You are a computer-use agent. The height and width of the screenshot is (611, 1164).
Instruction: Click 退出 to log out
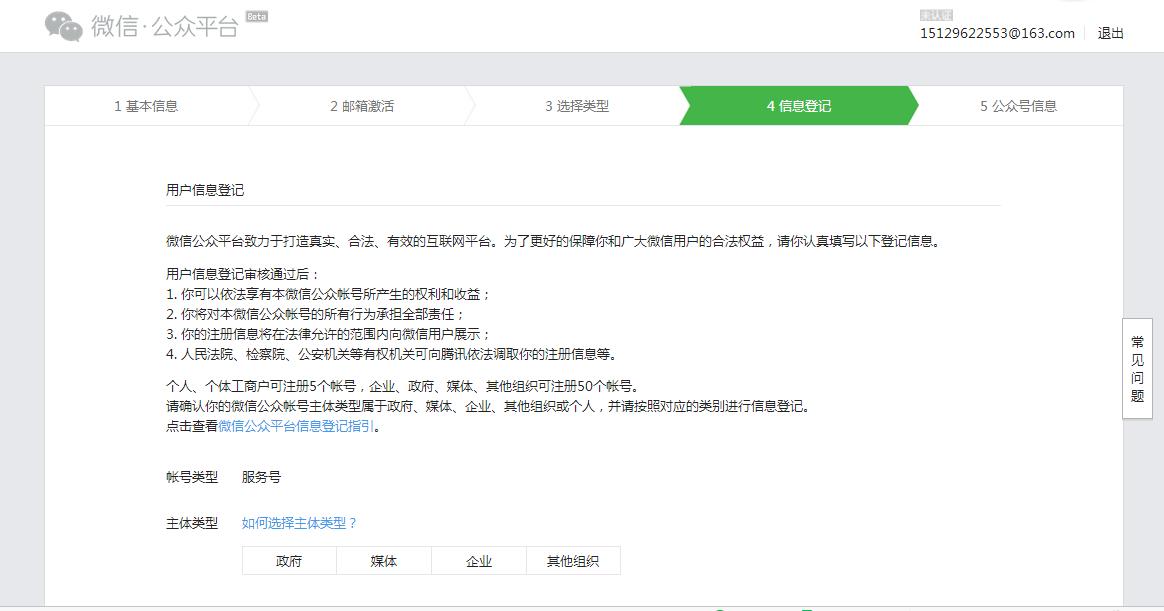(1113, 33)
